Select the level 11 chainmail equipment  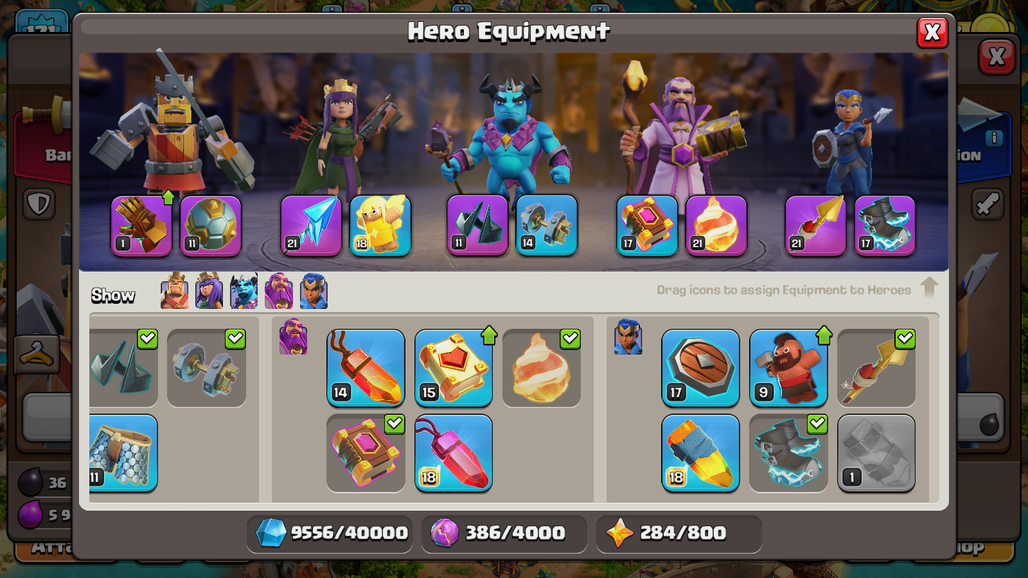coord(123,453)
